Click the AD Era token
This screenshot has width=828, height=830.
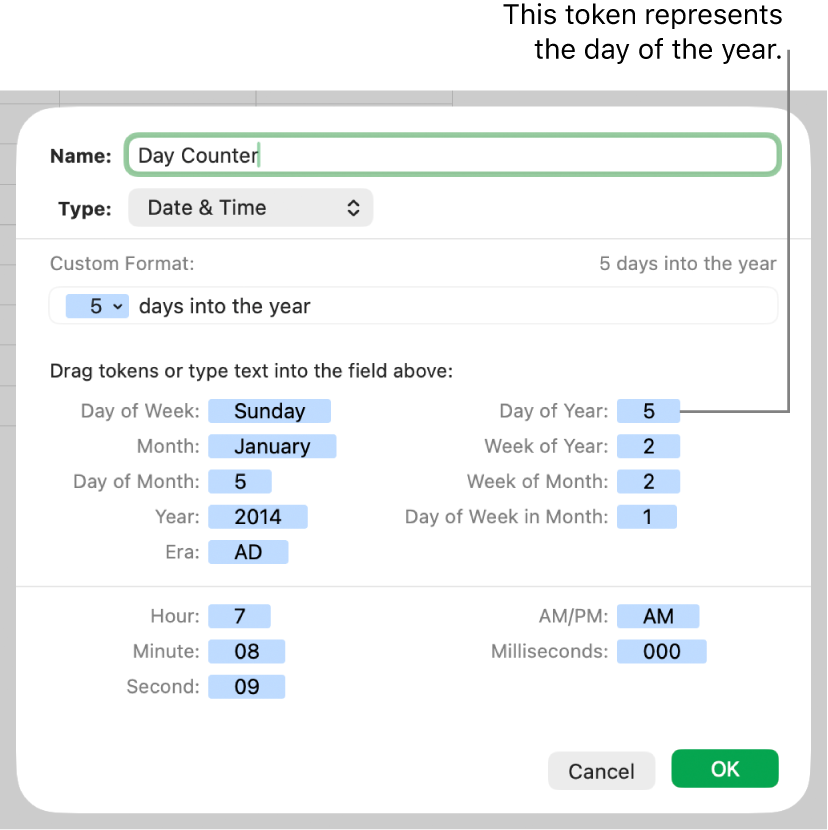pyautogui.click(x=248, y=552)
